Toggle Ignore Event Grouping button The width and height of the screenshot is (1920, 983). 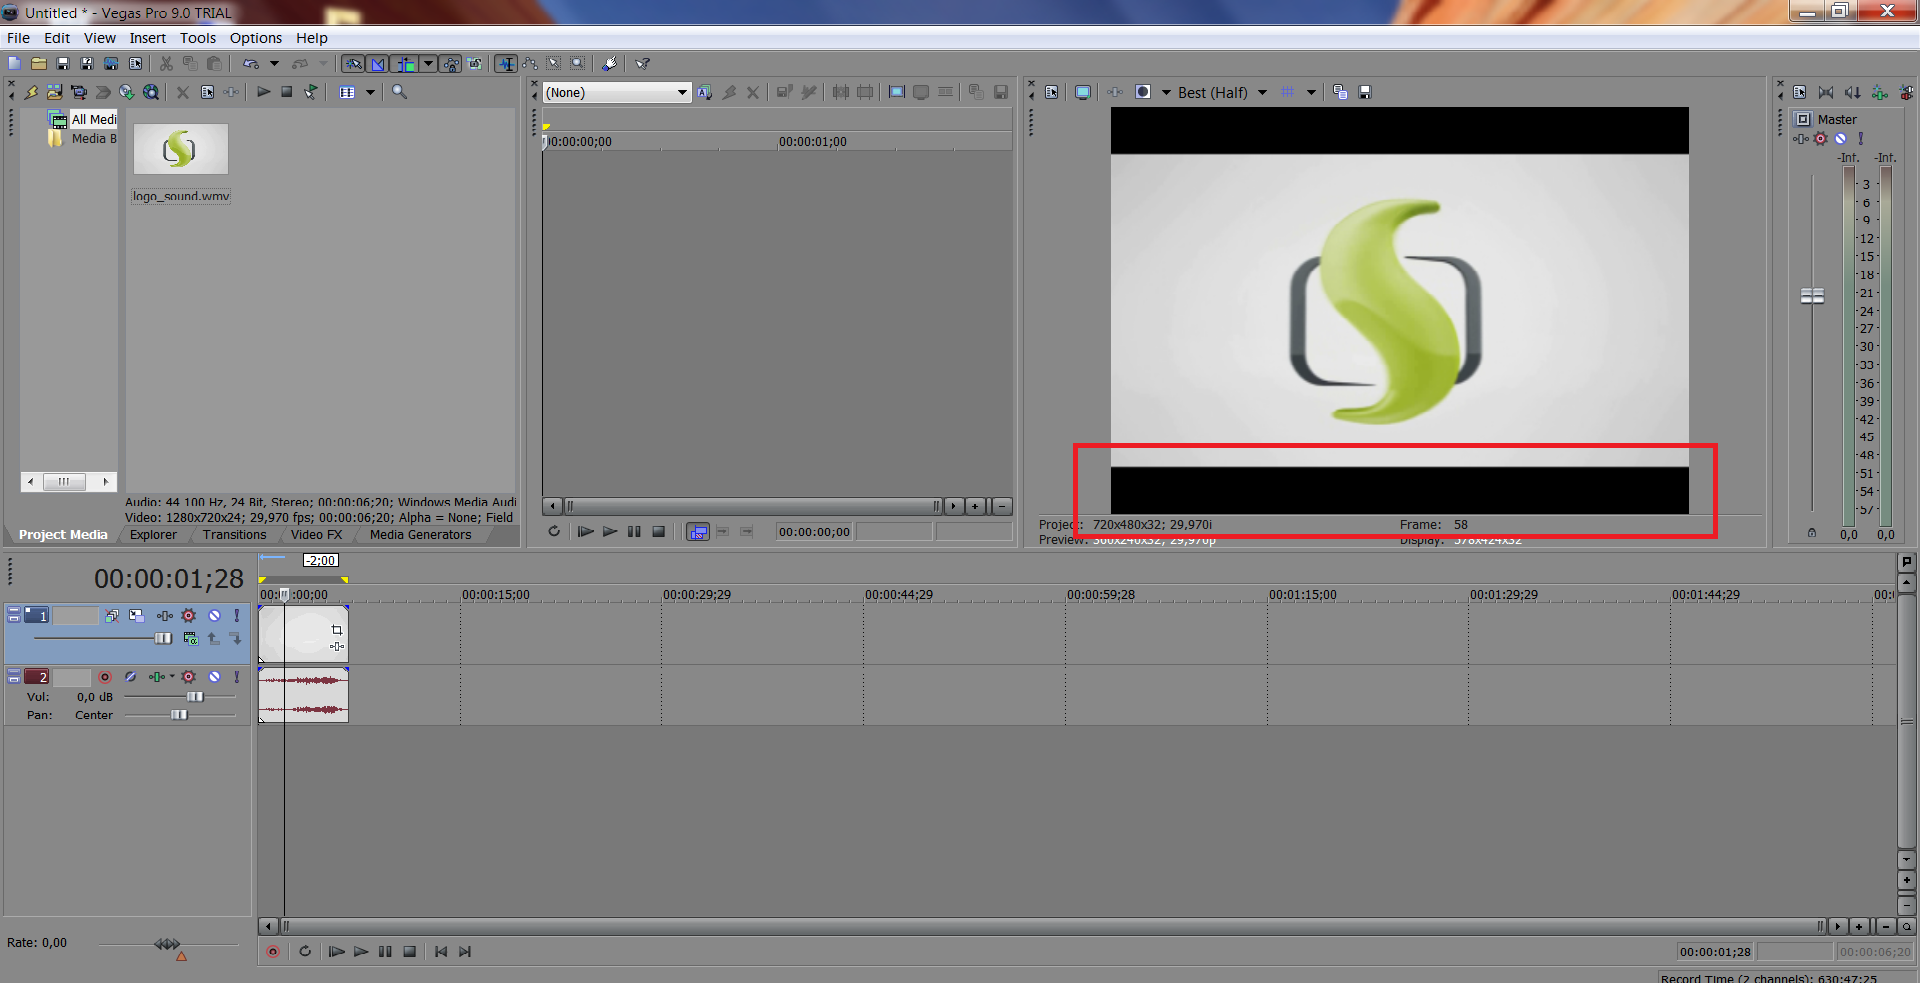coord(475,64)
